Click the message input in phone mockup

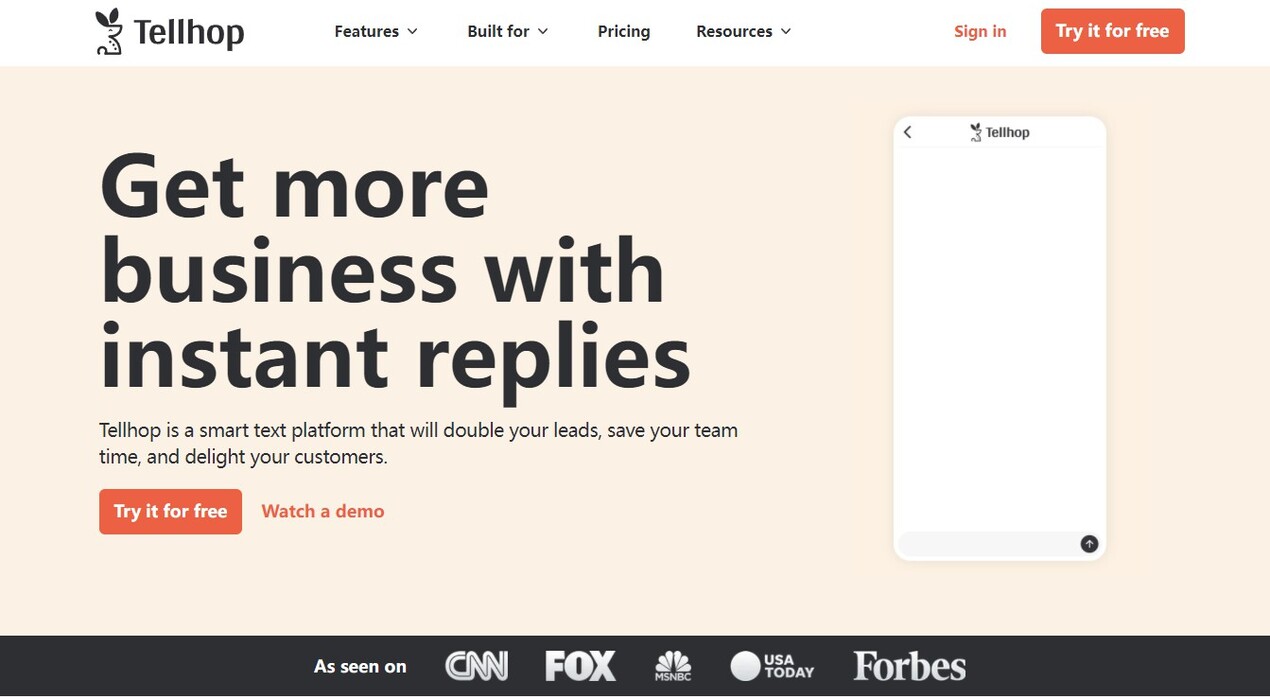[x=986, y=544]
